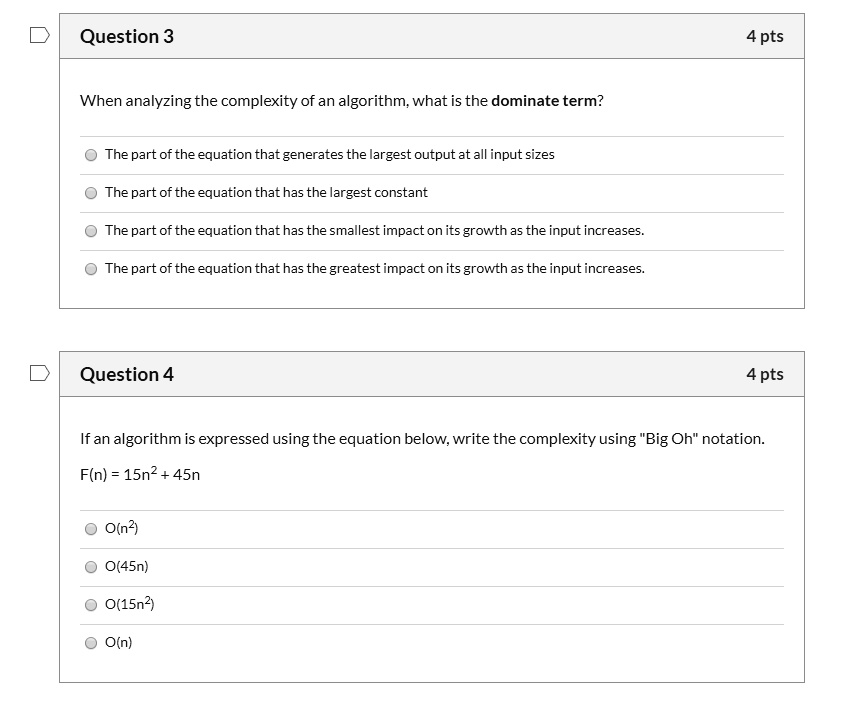Choose the O(45n) option
This screenshot has height=708, width=849.
pyautogui.click(x=90, y=566)
